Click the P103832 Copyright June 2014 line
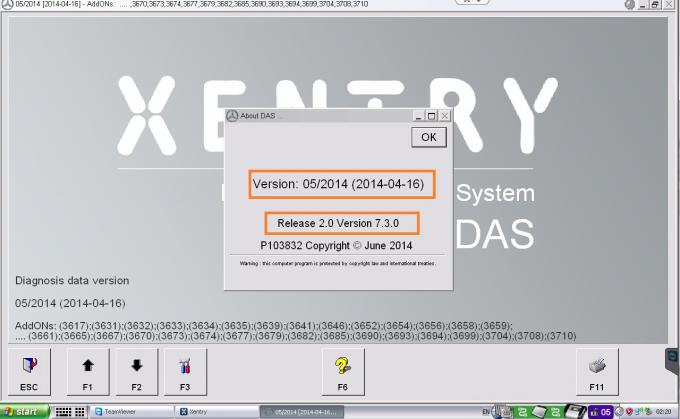Image resolution: width=680 pixels, height=419 pixels. coord(336,246)
